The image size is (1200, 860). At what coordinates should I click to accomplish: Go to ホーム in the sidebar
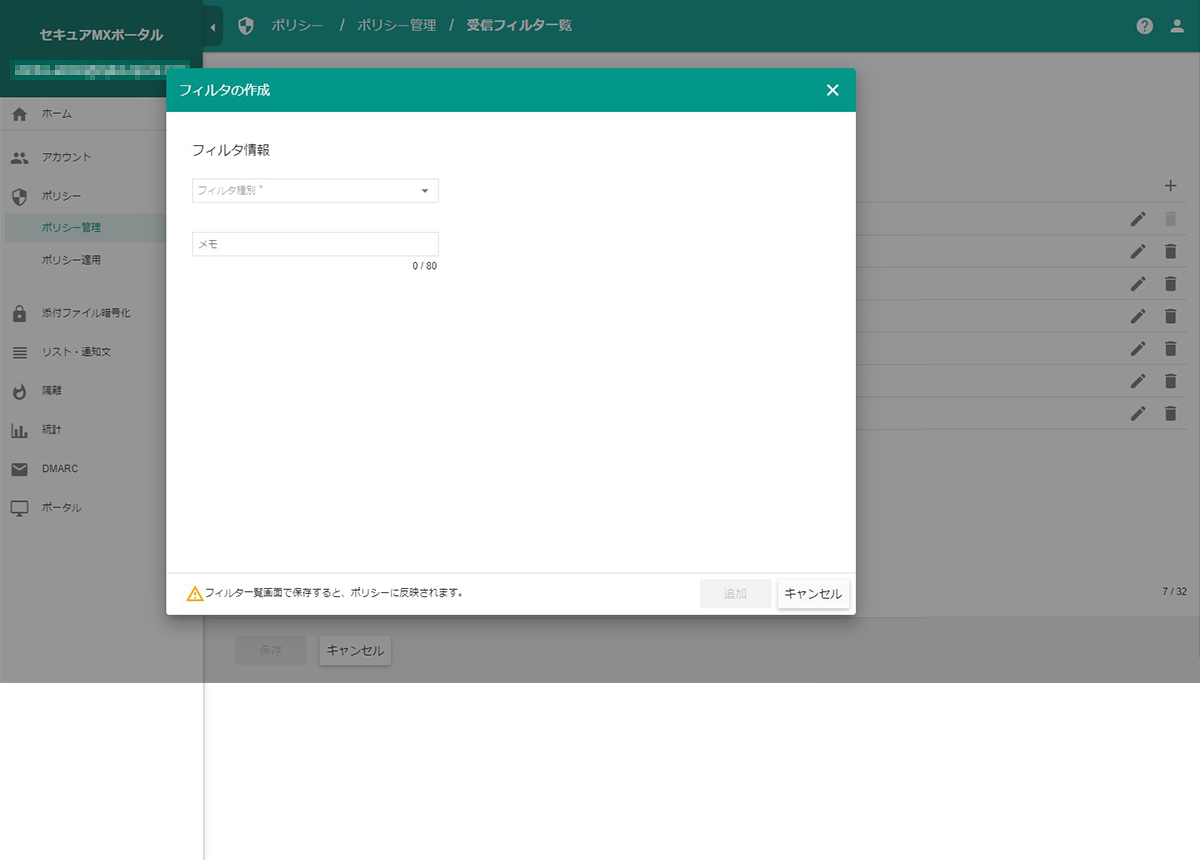coord(57,114)
